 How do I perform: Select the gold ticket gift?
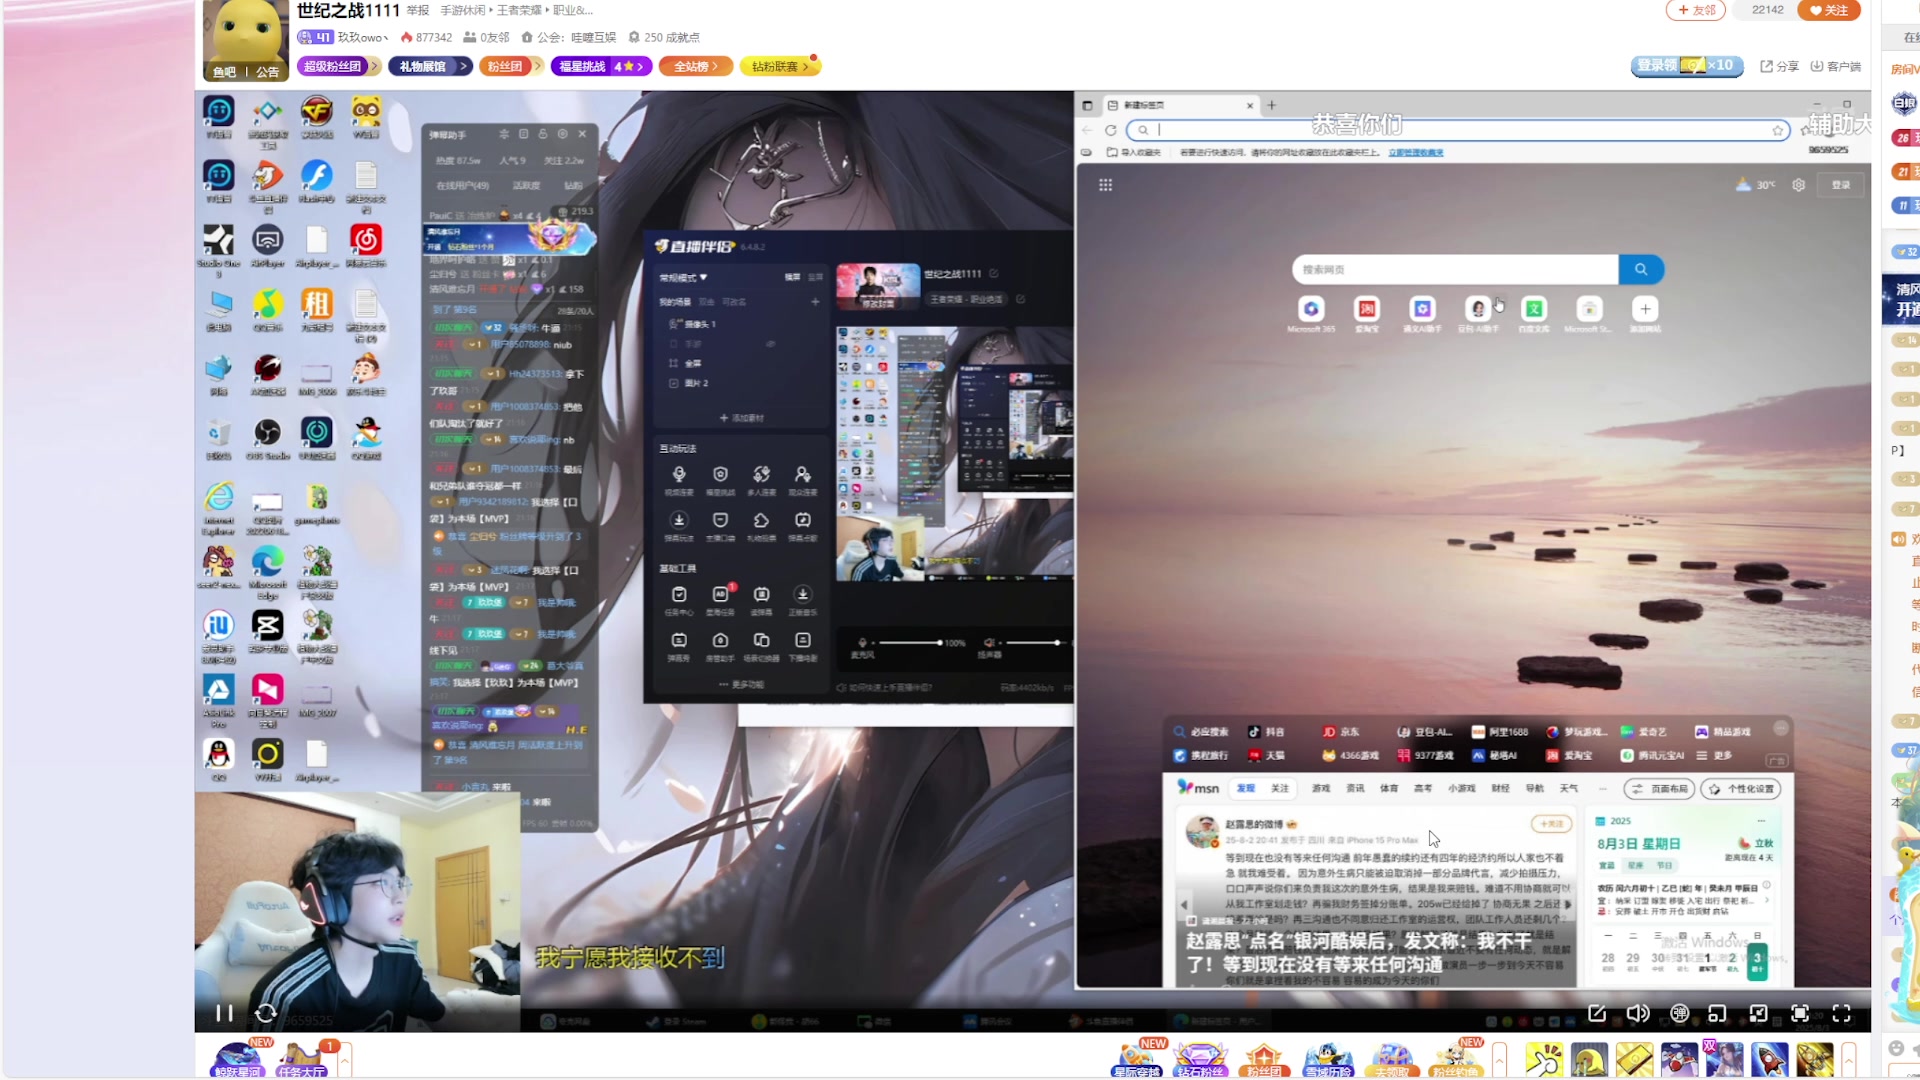click(1634, 1059)
